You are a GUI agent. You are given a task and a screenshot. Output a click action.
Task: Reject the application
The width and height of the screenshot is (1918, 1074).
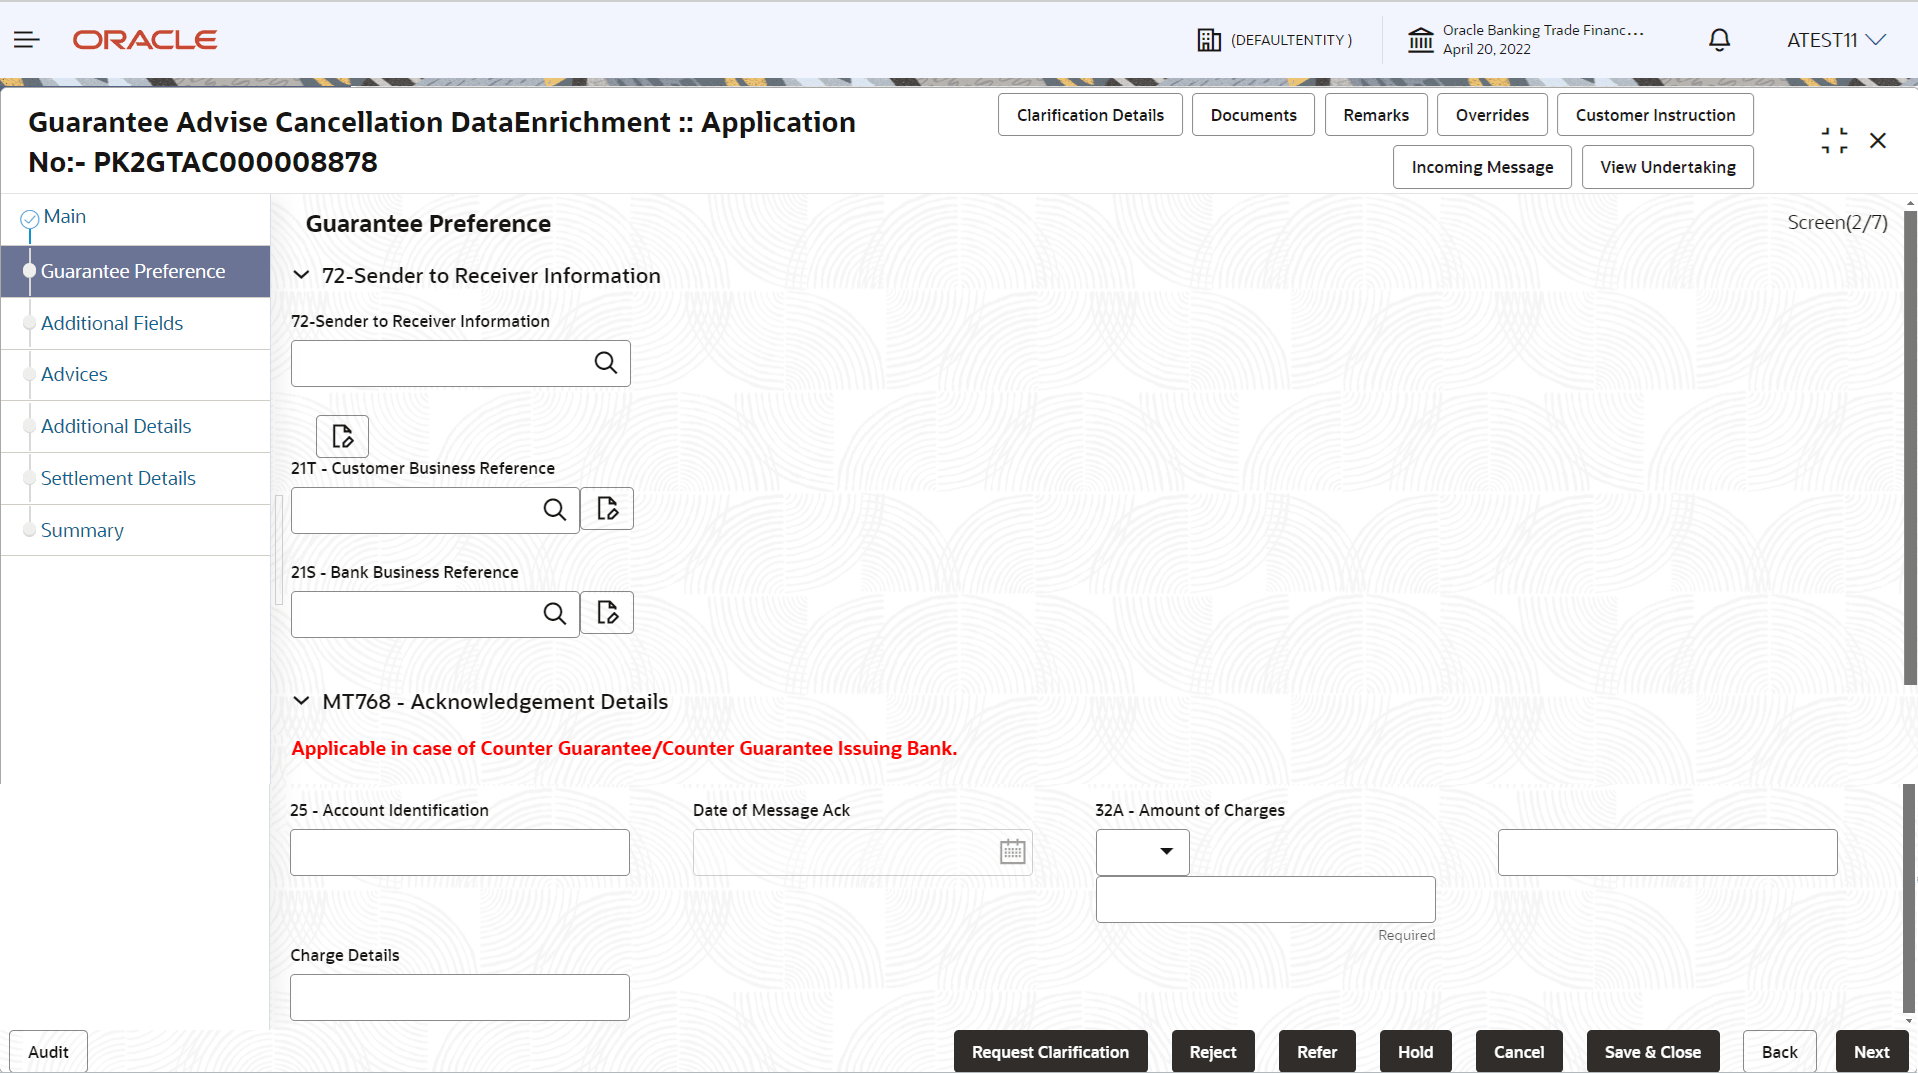(1213, 1052)
